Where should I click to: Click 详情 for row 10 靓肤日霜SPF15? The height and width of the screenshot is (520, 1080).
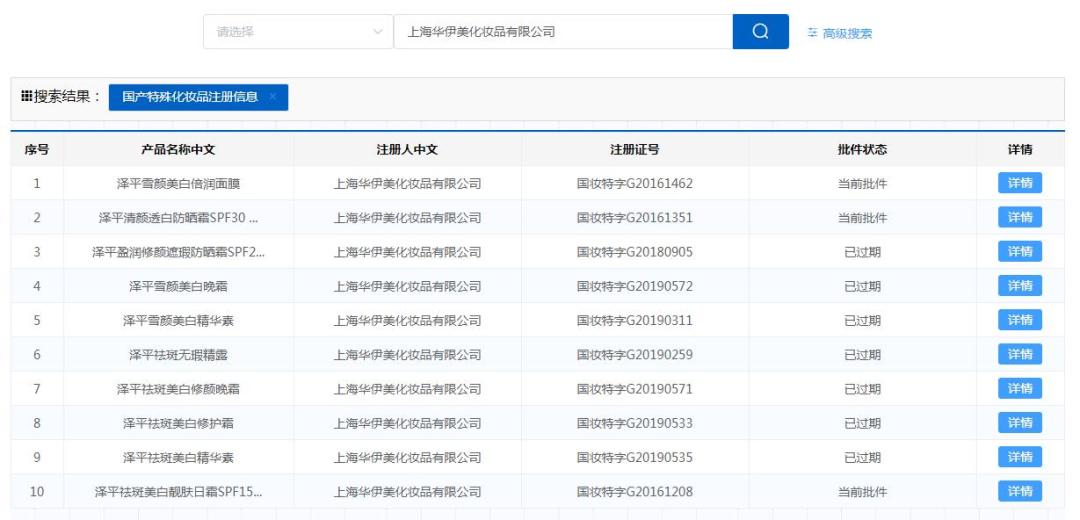click(x=1020, y=491)
